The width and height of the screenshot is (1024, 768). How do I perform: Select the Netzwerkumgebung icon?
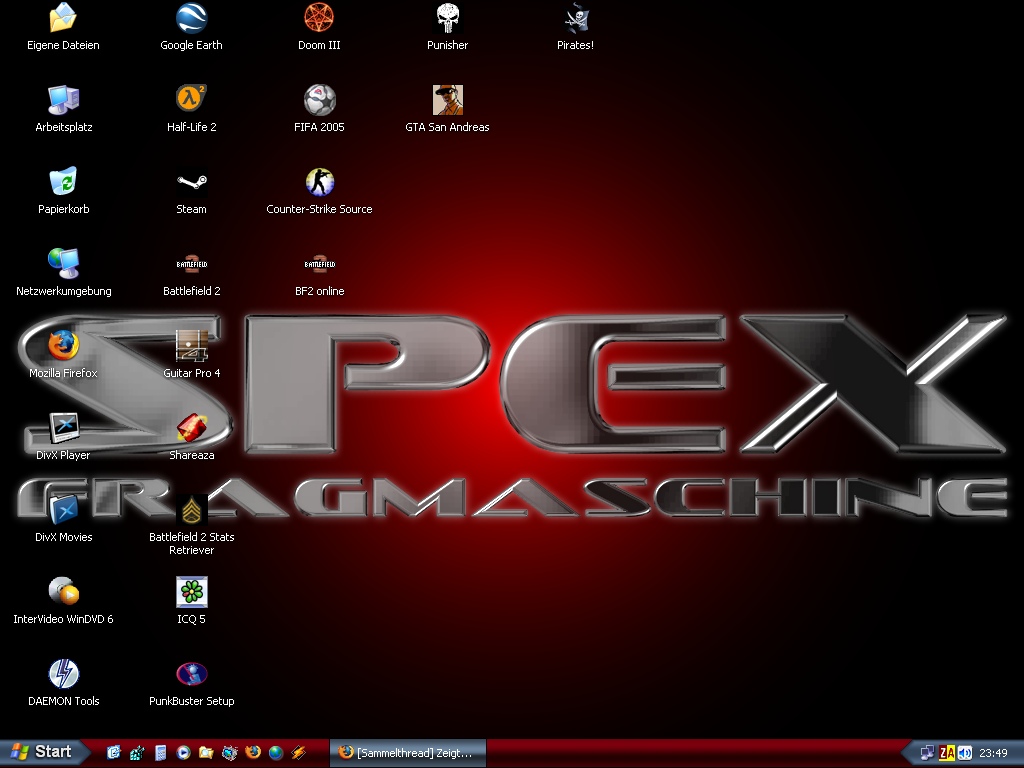click(x=63, y=264)
